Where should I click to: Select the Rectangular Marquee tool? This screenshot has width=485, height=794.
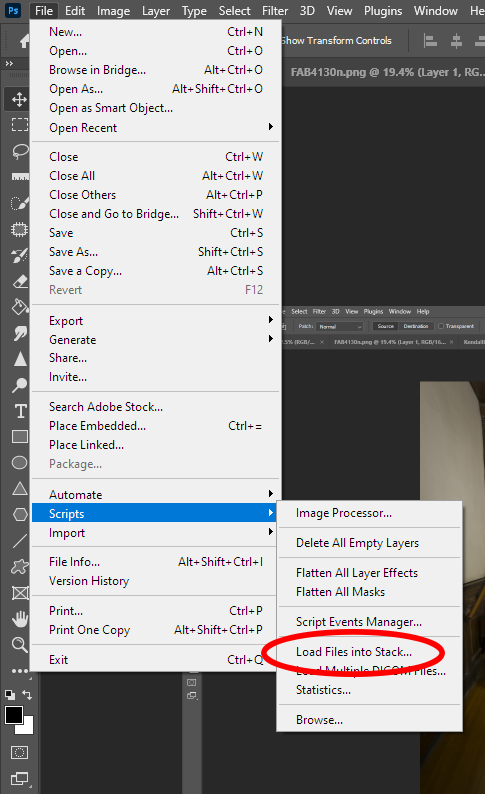coord(19,125)
